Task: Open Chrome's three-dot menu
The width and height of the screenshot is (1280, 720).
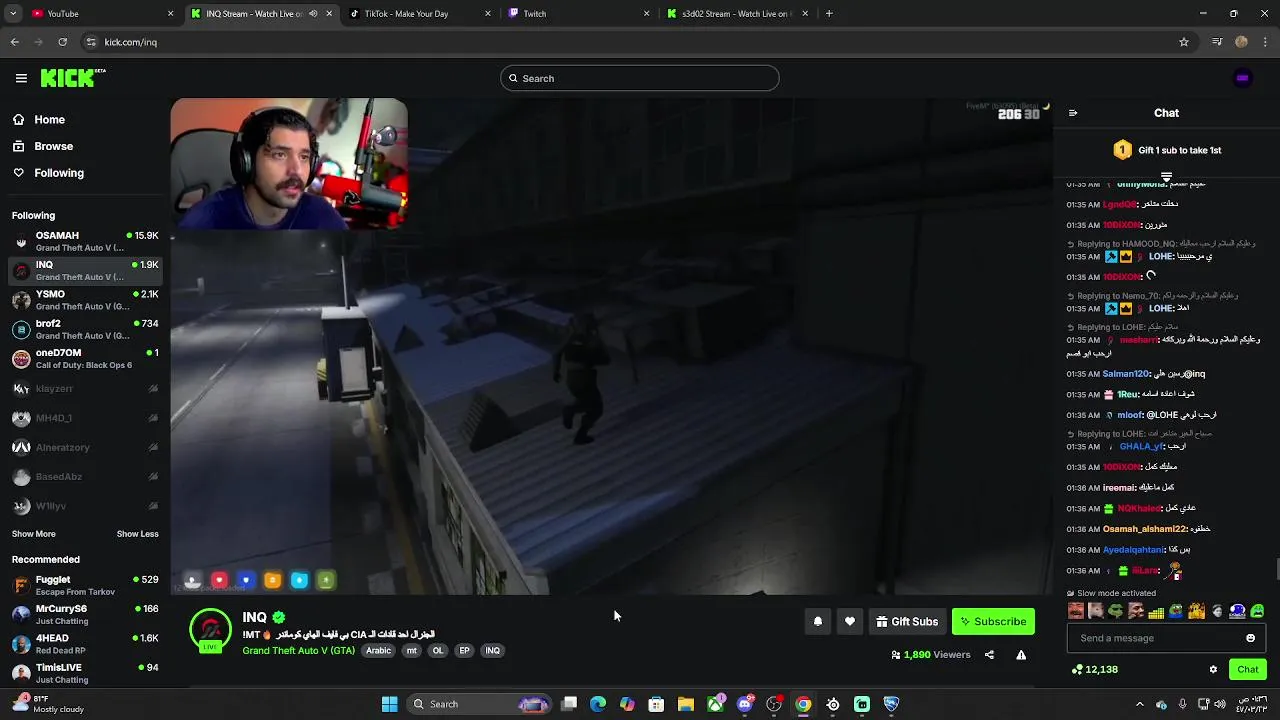Action: tap(1265, 42)
